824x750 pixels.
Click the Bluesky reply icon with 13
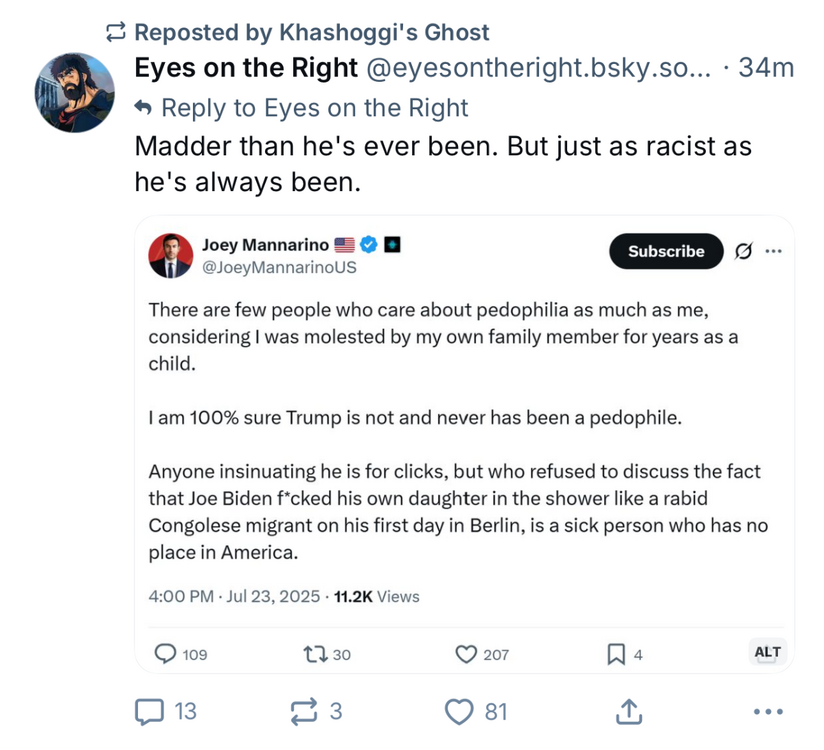point(150,712)
